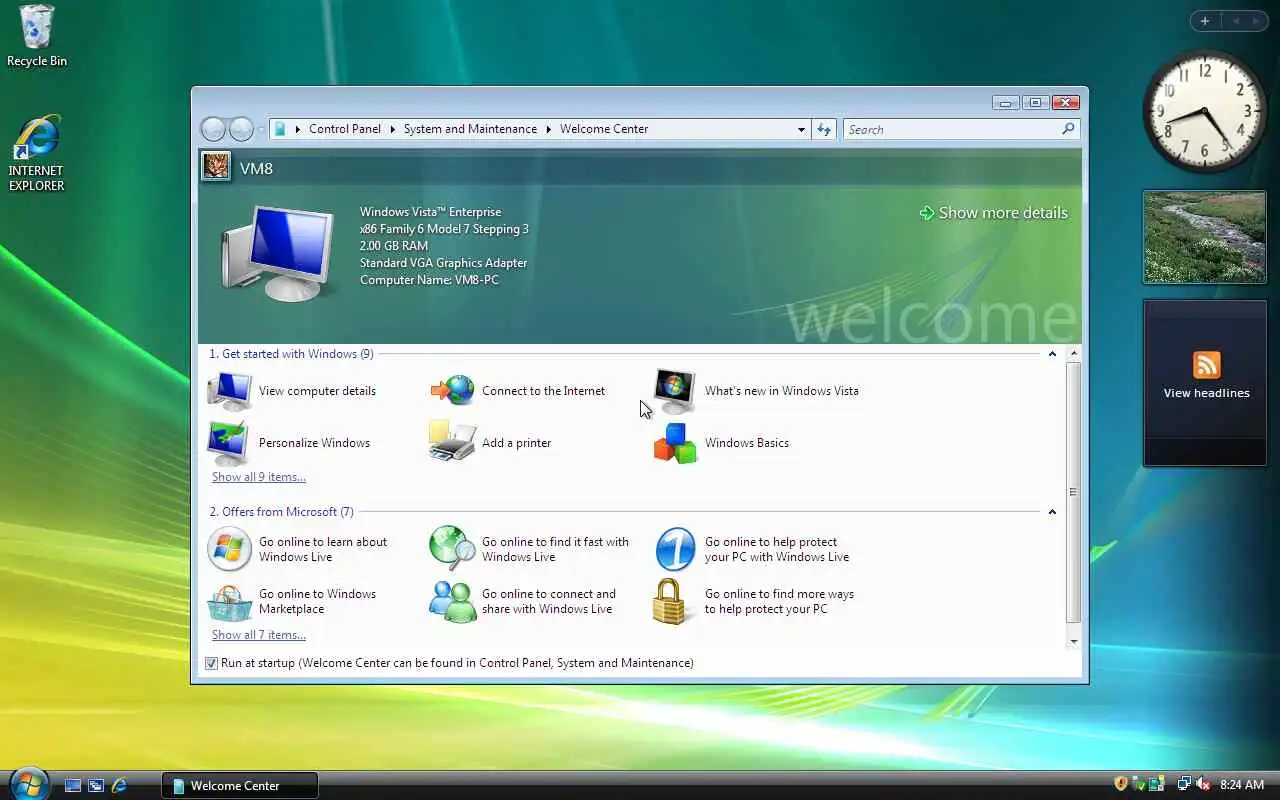Click the padlock icon for more protection ways
Viewport: 1280px width, 800px height.
[672, 602]
